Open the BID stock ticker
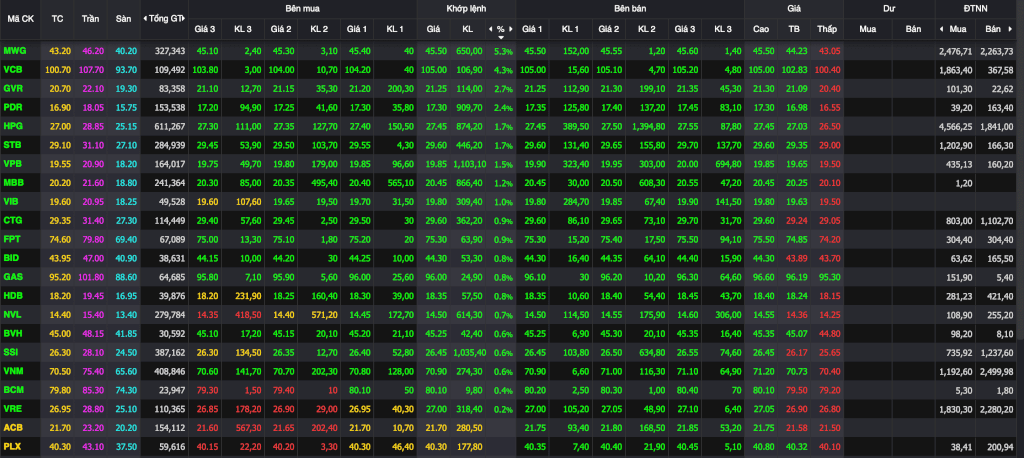This screenshot has width=1024, height=458. point(11,258)
